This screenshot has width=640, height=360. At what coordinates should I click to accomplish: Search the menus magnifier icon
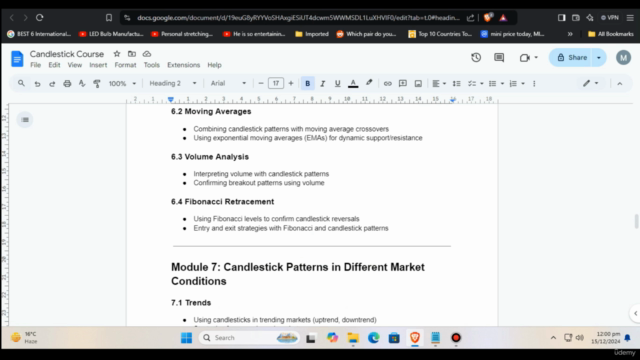coord(21,83)
